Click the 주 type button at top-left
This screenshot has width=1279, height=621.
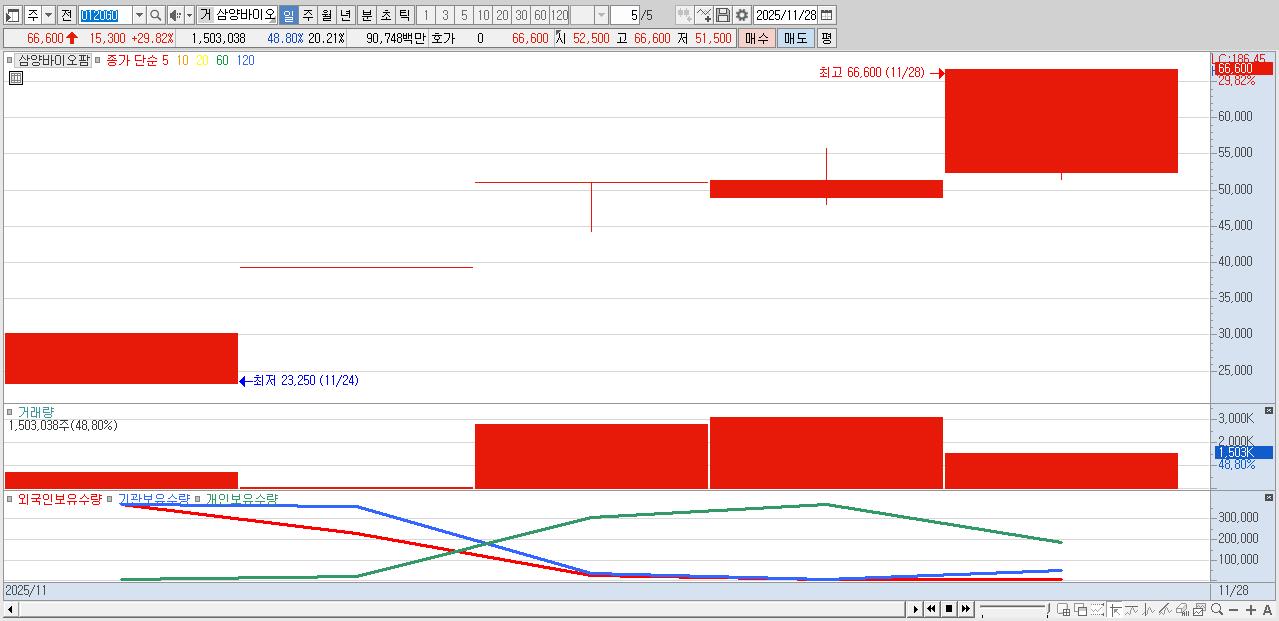coord(32,15)
